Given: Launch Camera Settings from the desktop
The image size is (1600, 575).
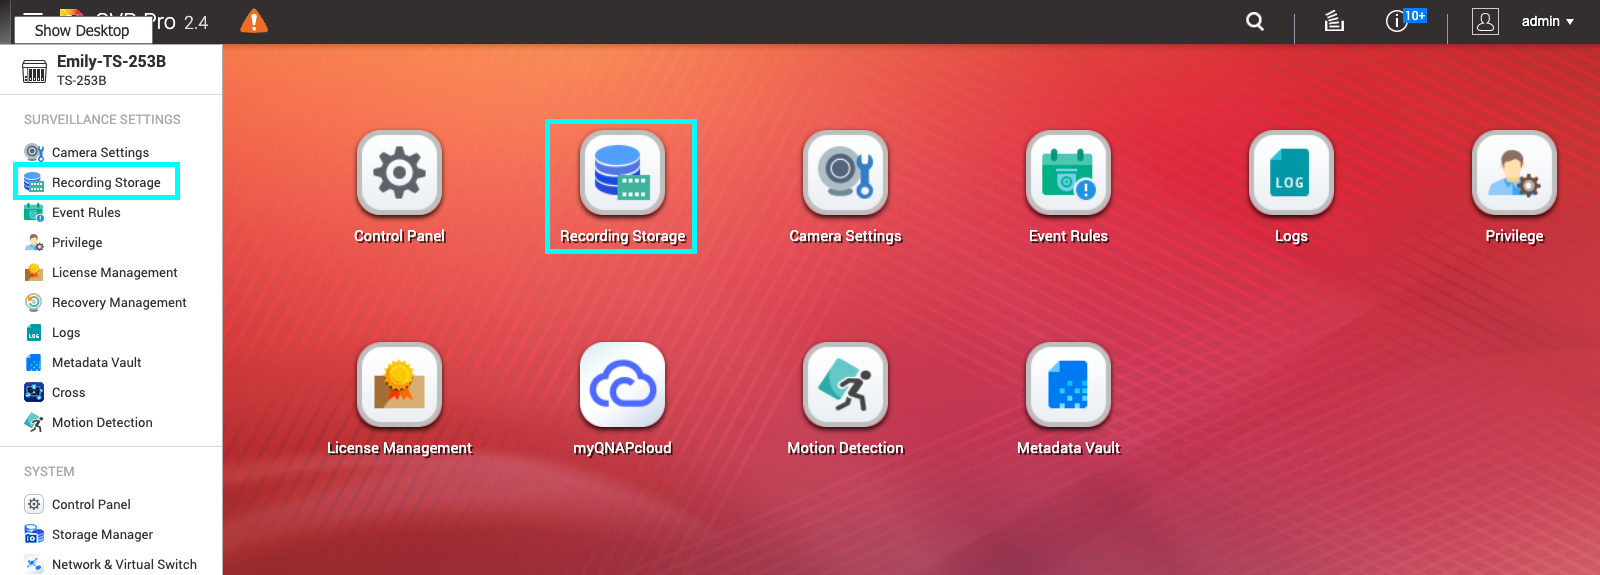Looking at the screenshot, I should point(845,173).
